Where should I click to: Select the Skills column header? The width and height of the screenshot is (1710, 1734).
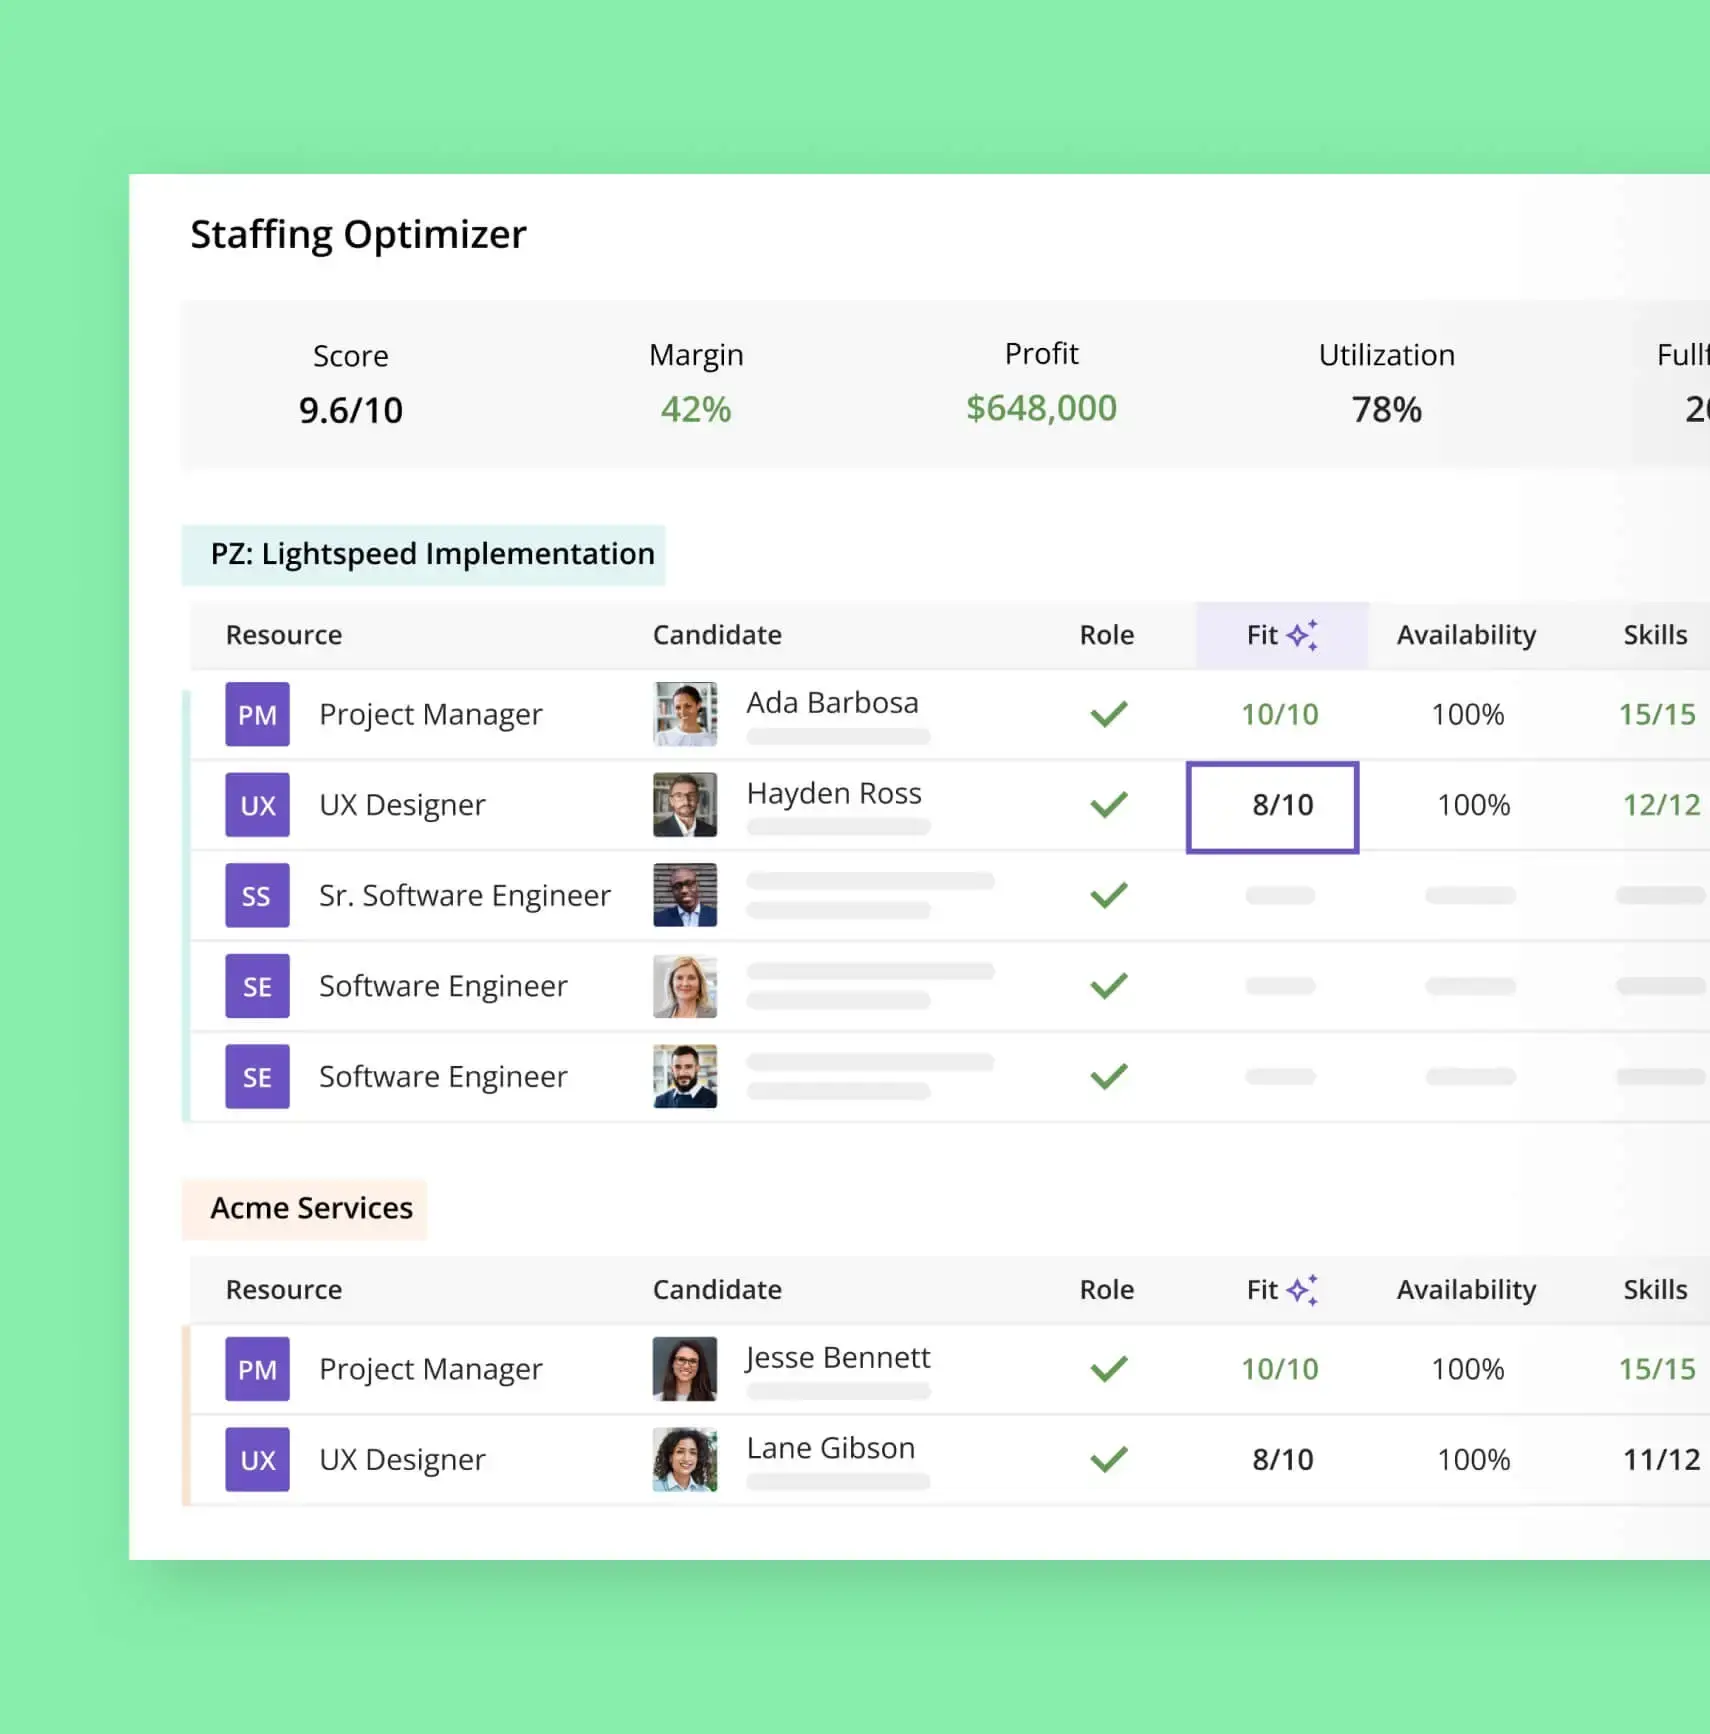(x=1655, y=634)
